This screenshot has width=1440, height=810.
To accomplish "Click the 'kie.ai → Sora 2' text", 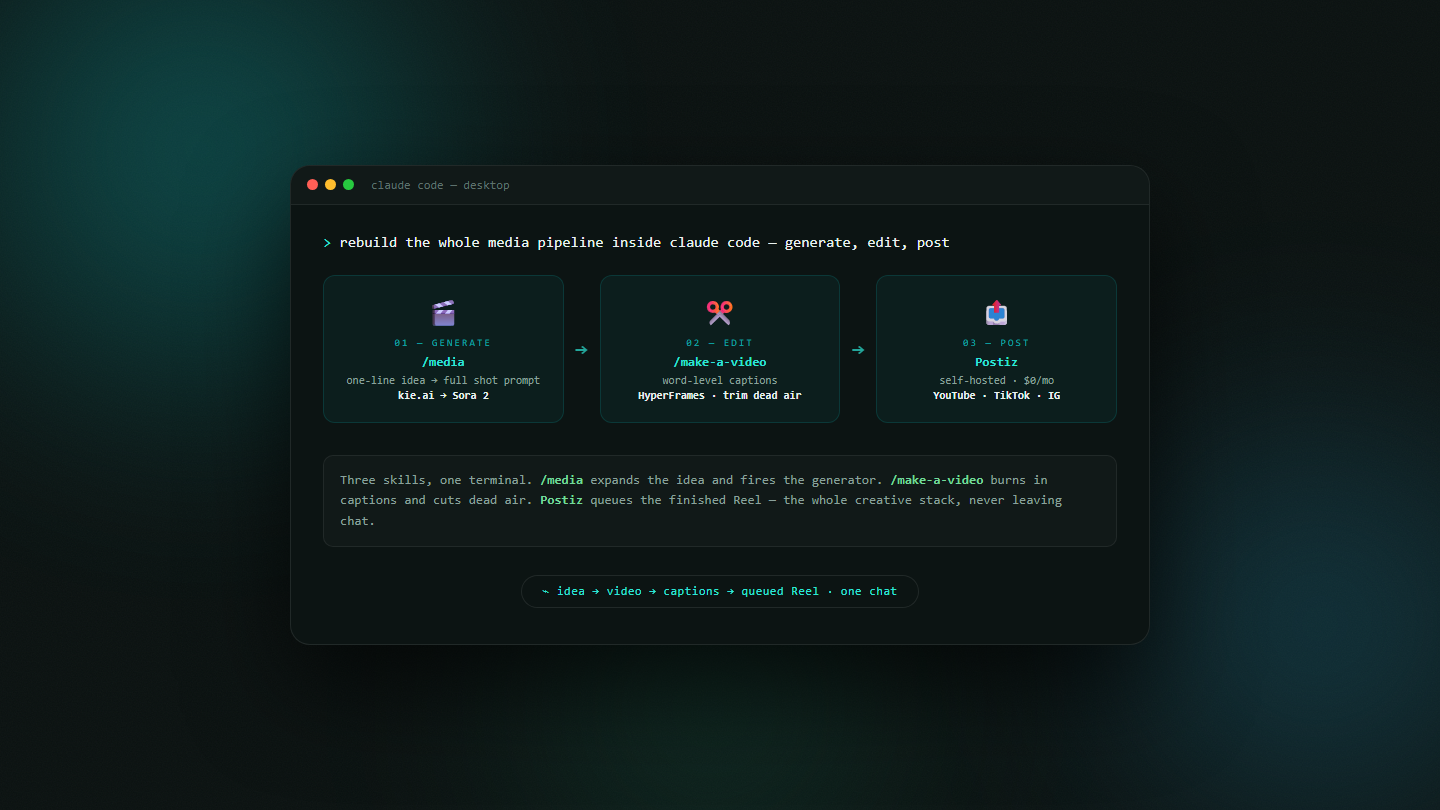I will [443, 396].
